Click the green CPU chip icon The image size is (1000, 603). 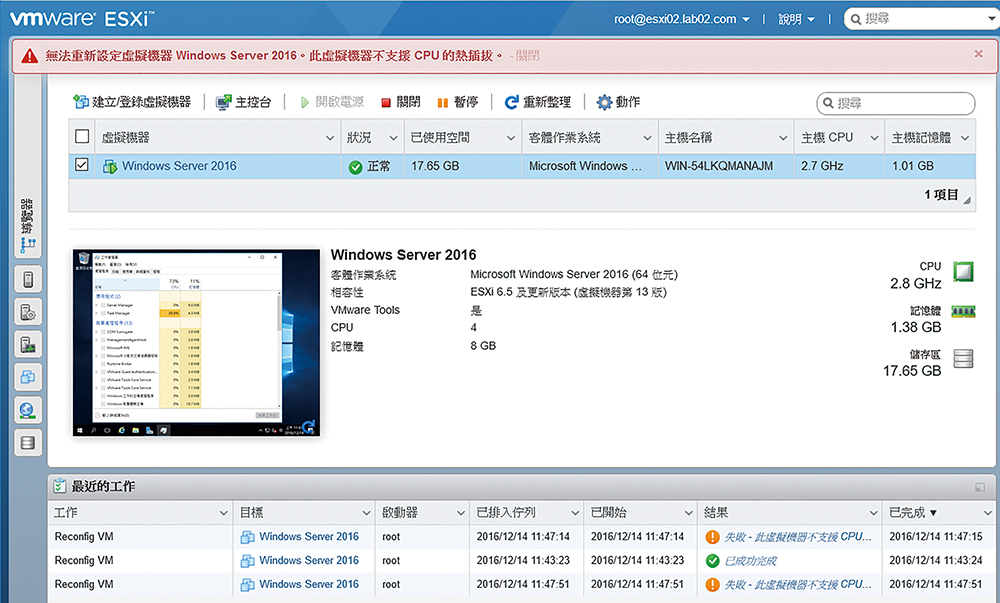click(x=963, y=272)
